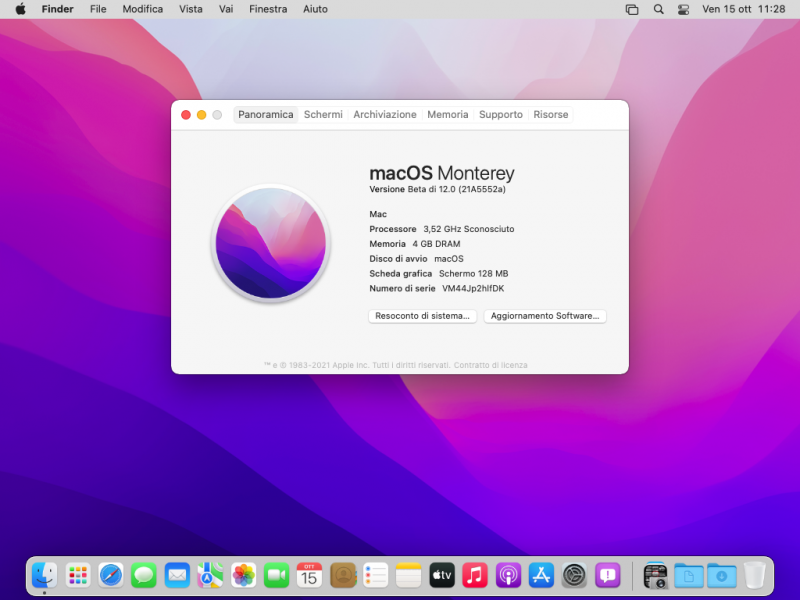Open Launchpad
The width and height of the screenshot is (800, 600).
(78, 575)
